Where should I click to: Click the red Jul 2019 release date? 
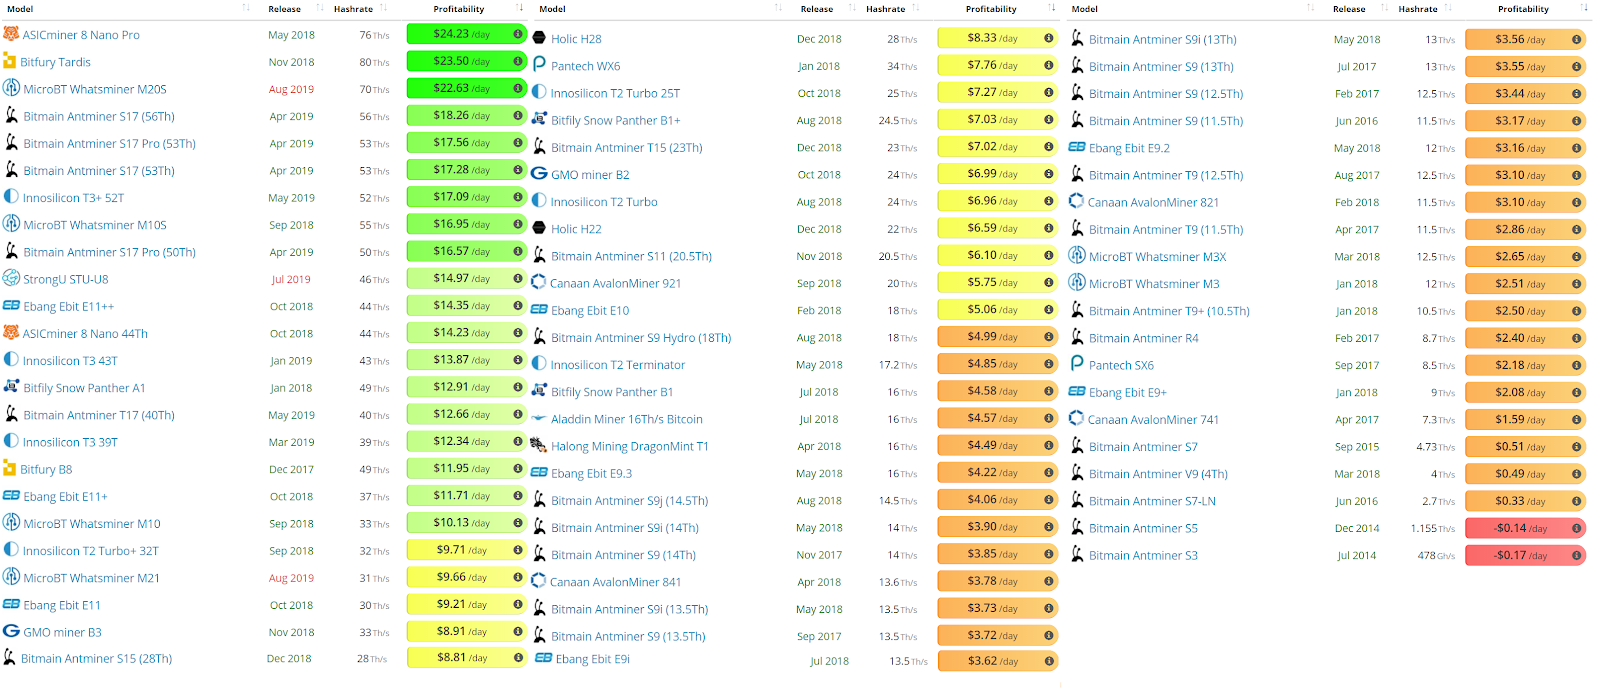291,279
